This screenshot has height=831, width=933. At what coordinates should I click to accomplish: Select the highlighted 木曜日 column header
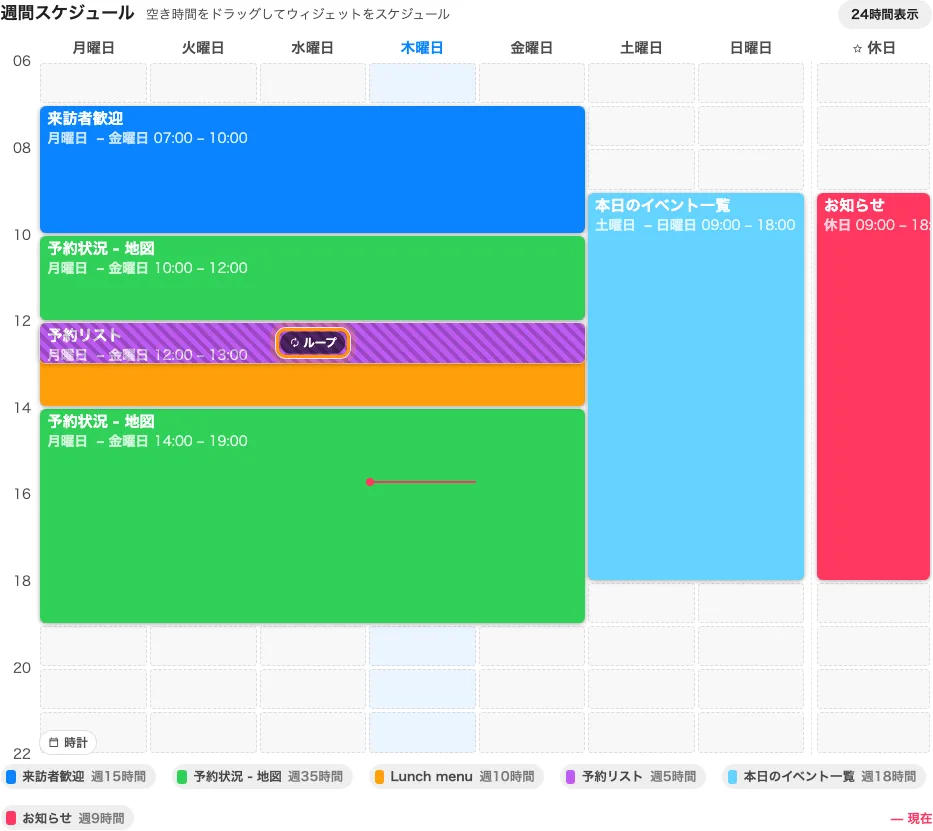[422, 48]
